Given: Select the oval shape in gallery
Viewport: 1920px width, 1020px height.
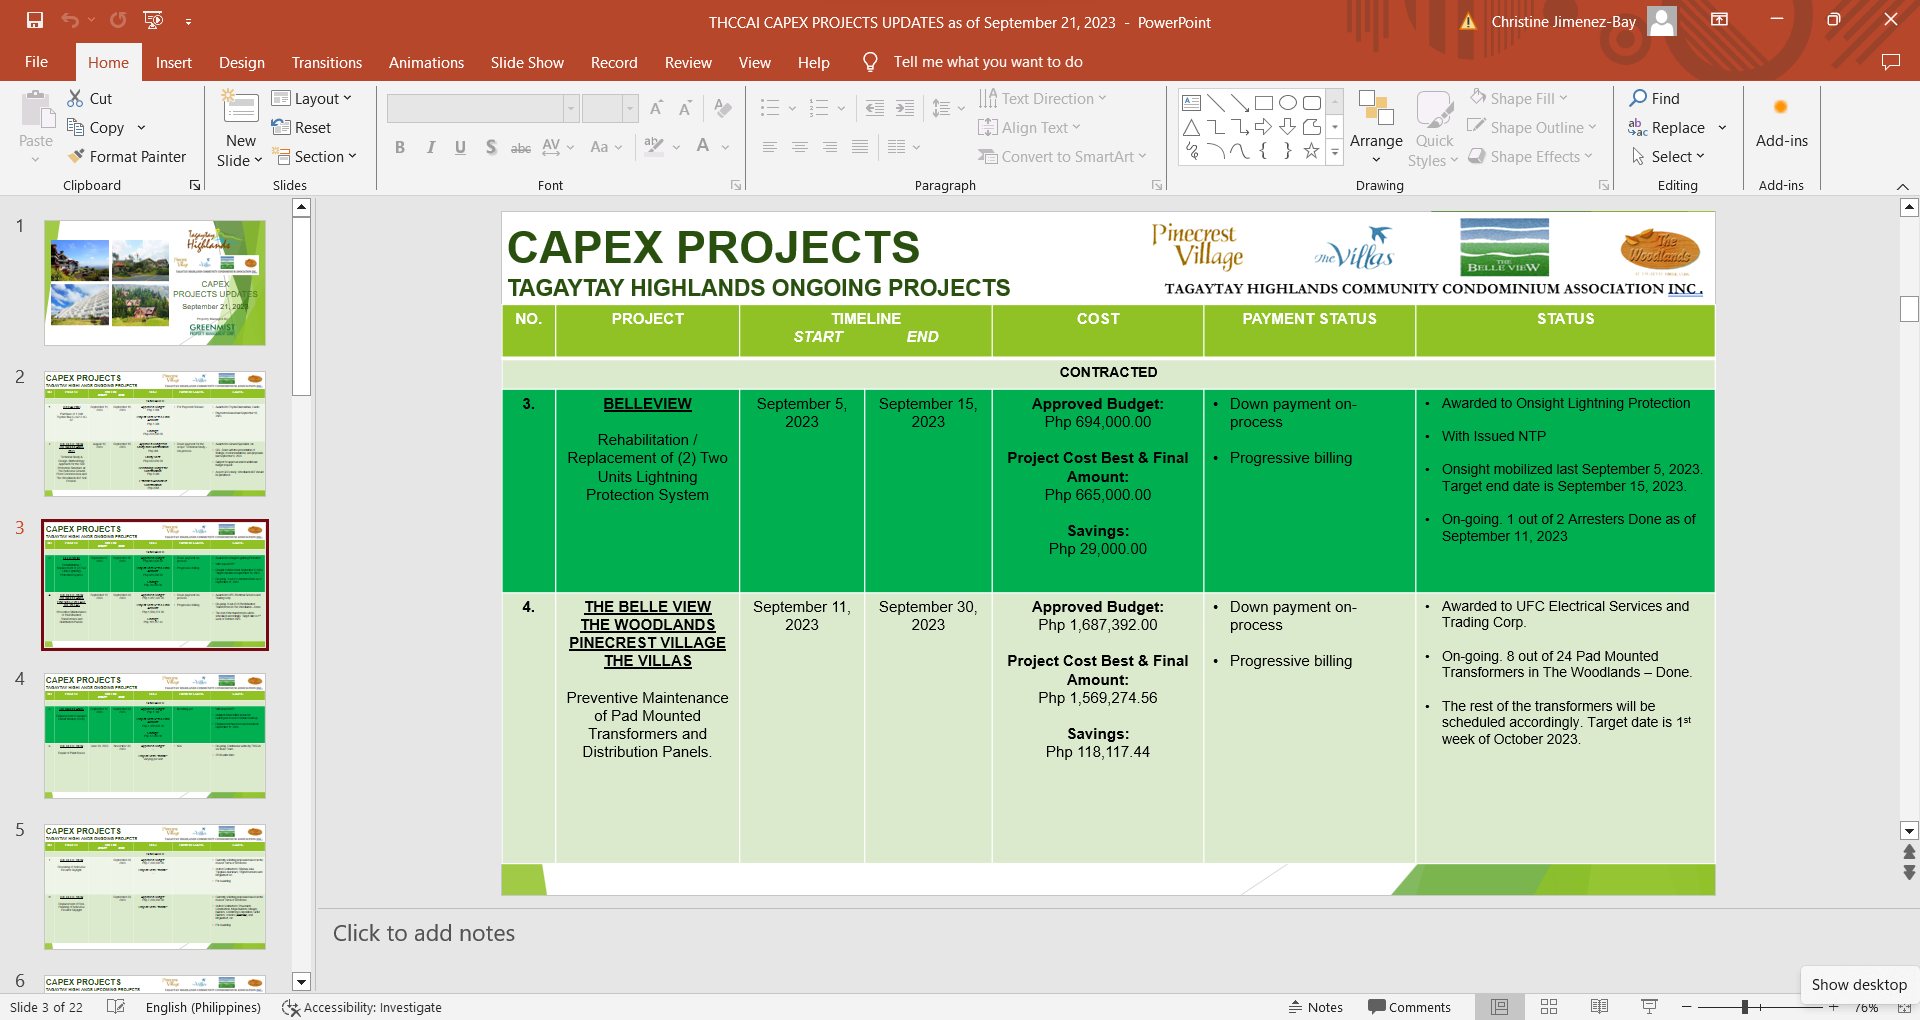Looking at the screenshot, I should click(1288, 103).
